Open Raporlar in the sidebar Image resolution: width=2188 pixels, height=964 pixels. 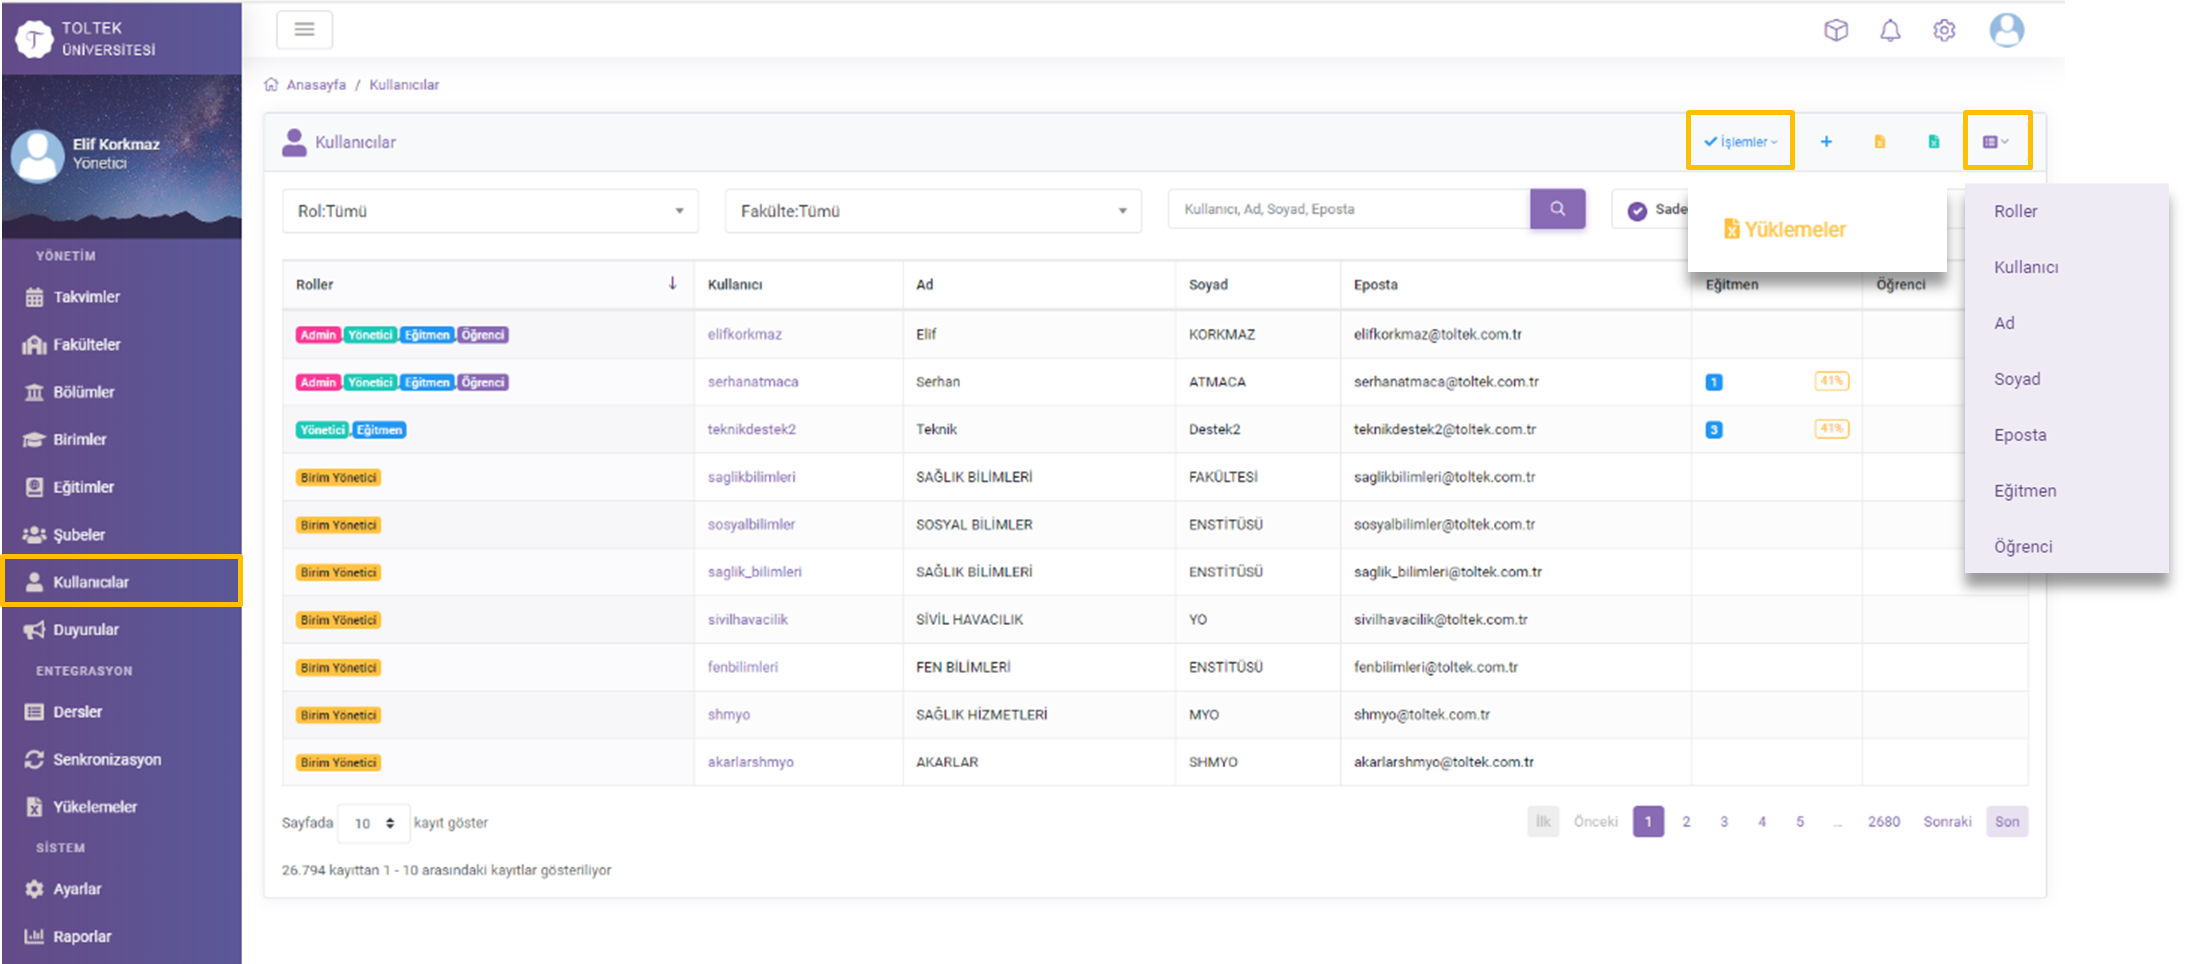[82, 937]
